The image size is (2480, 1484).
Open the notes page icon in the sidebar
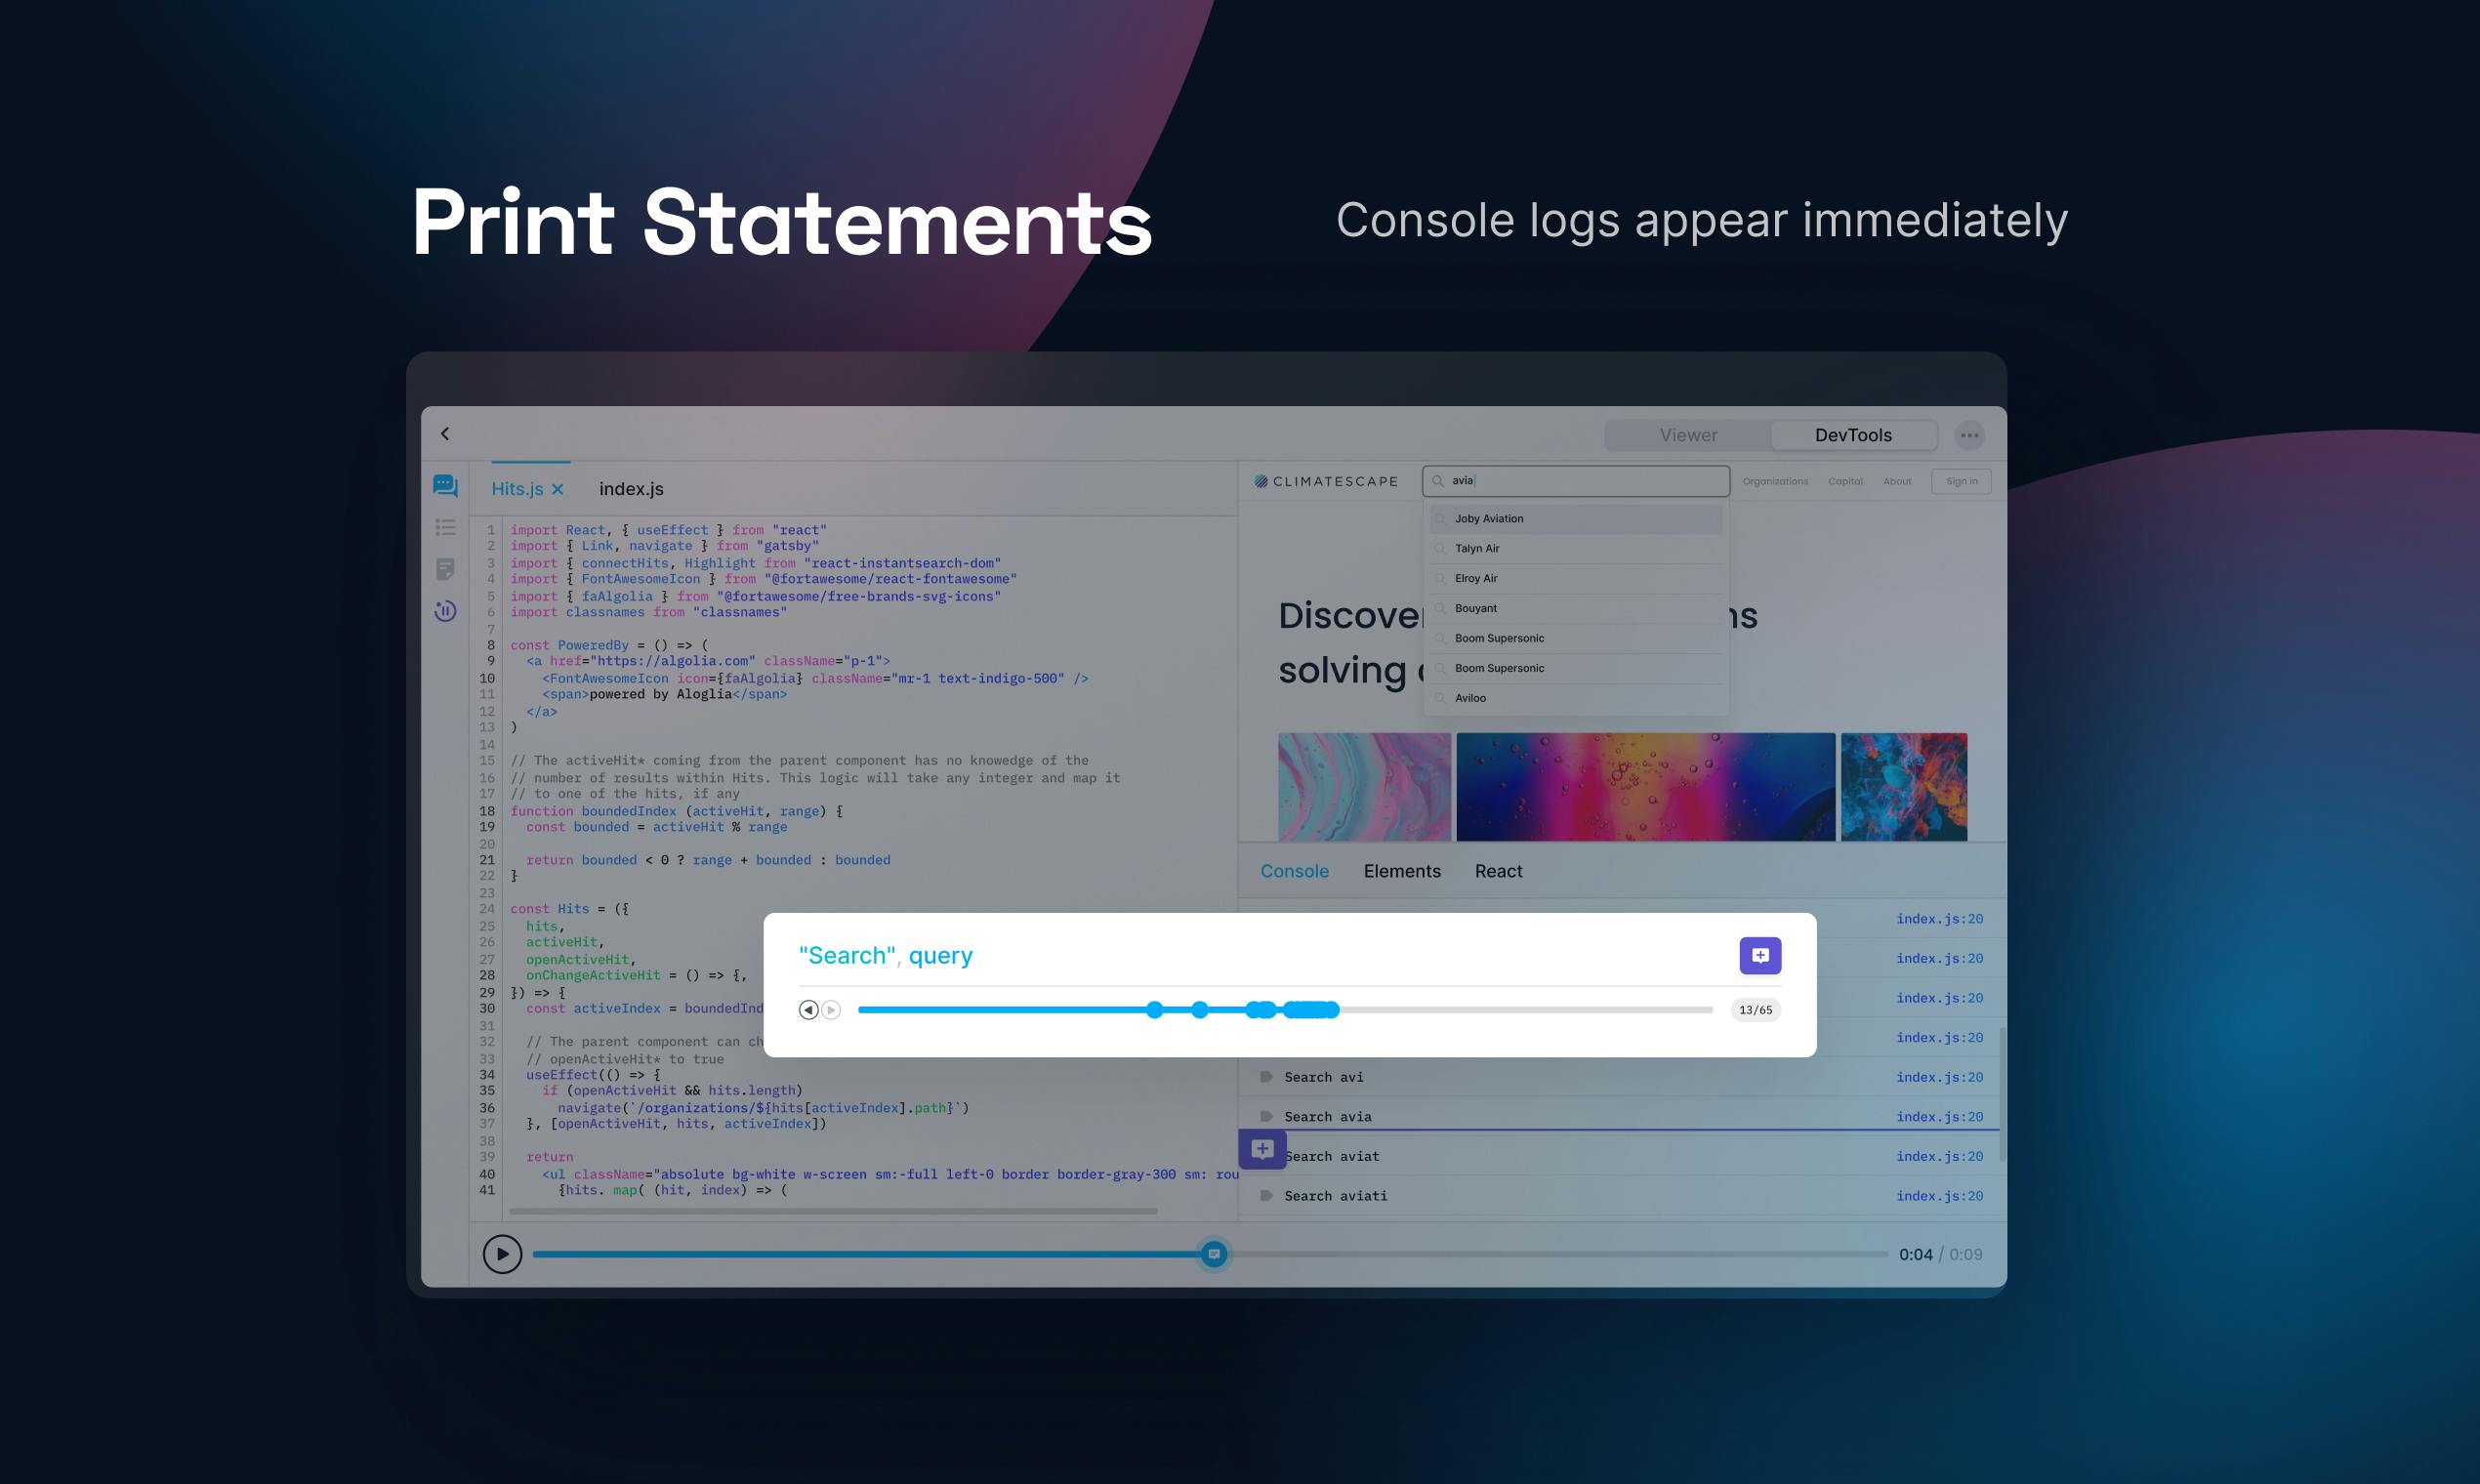pos(445,569)
